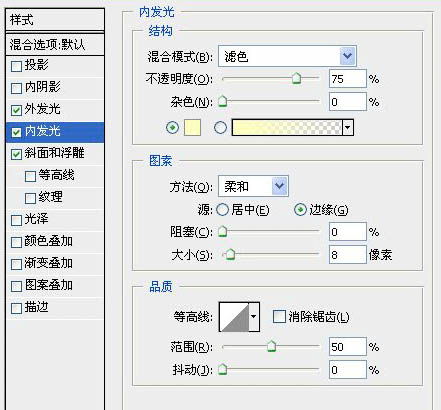This screenshot has height=410, width=441.
Task: Open 图案叠加 style settings
Action: pyautogui.click(x=49, y=285)
